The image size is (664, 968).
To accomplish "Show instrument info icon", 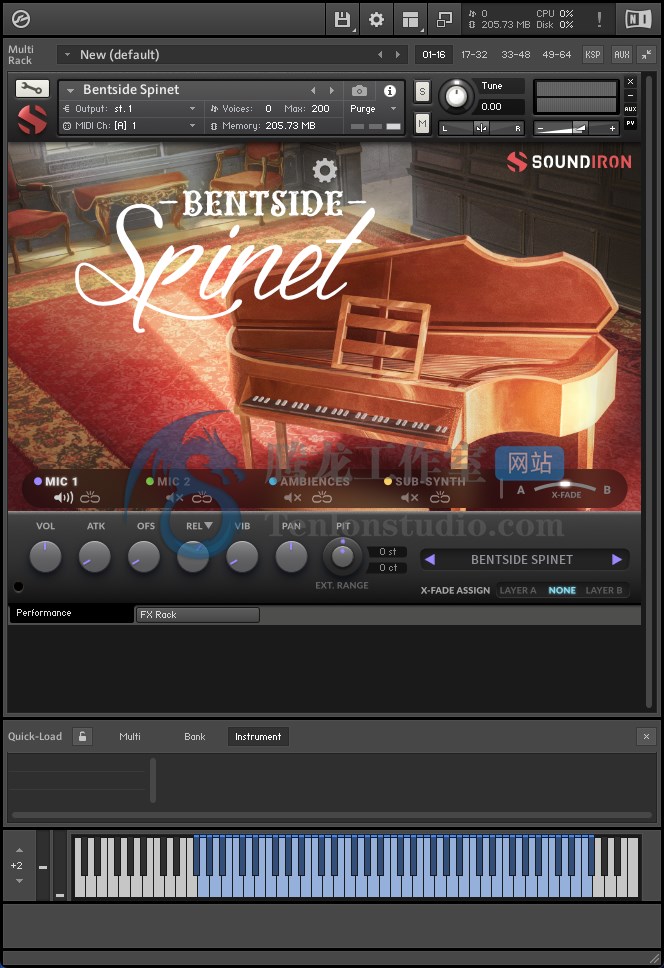I will (x=389, y=91).
